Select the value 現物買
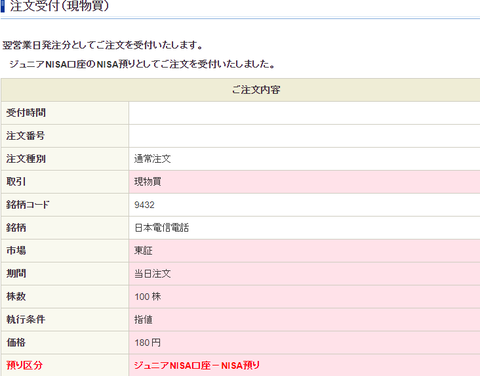Screen dimensions: 480x376 pos(148,182)
